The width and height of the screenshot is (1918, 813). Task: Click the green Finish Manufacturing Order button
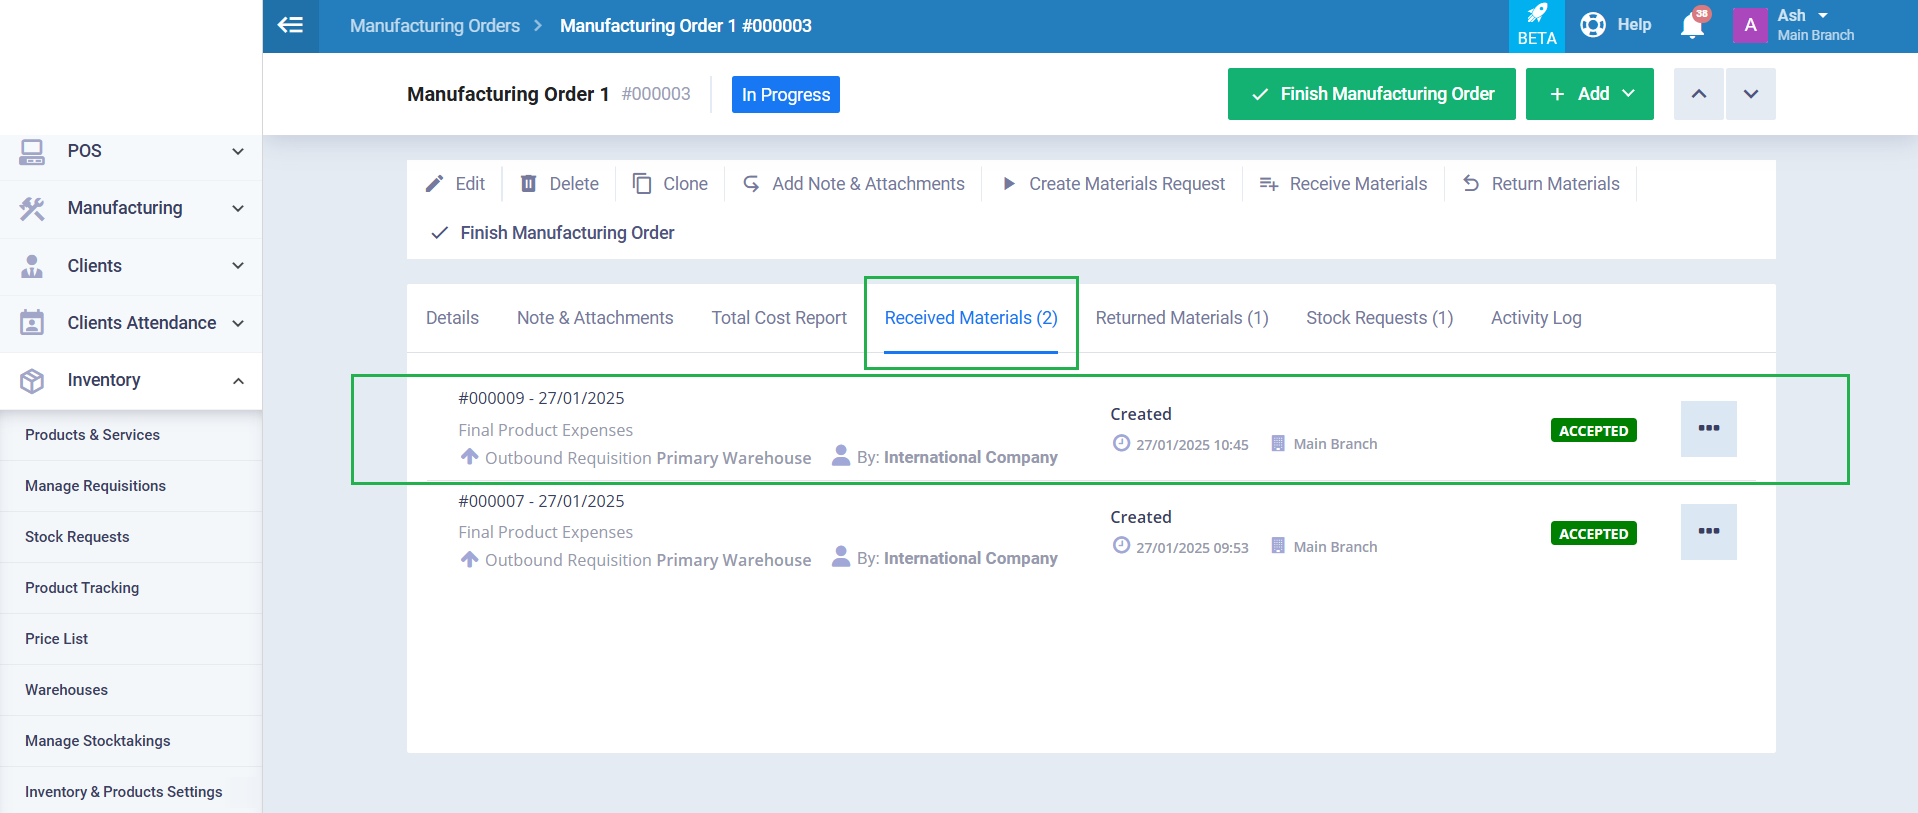click(1371, 94)
